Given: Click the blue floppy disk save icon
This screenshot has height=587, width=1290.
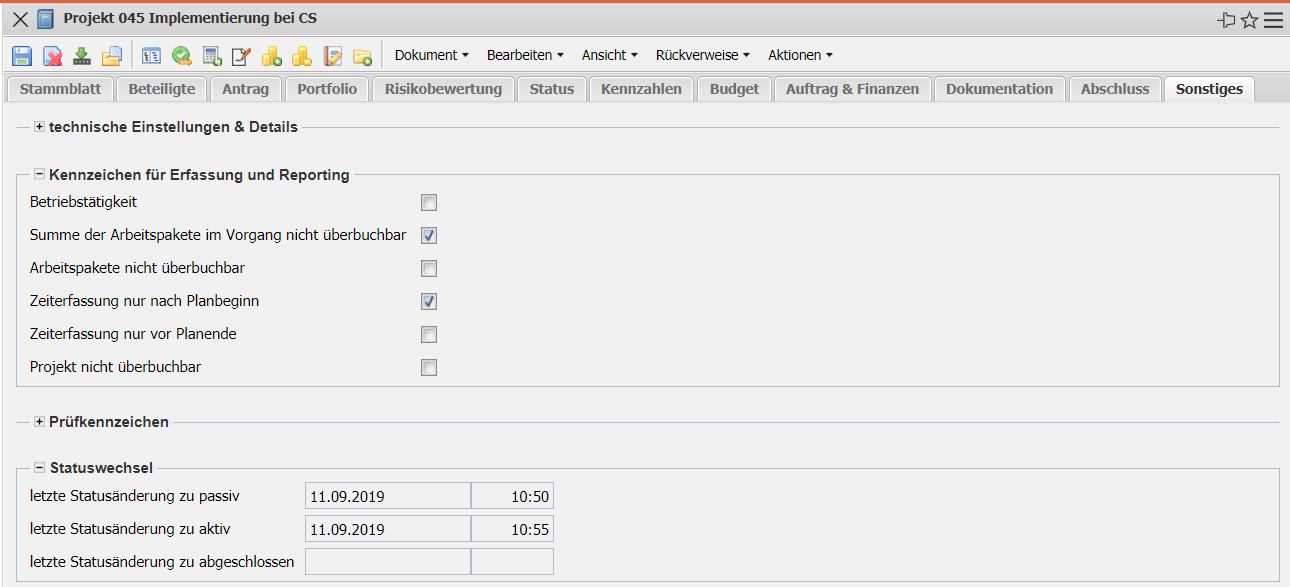Looking at the screenshot, I should [22, 56].
